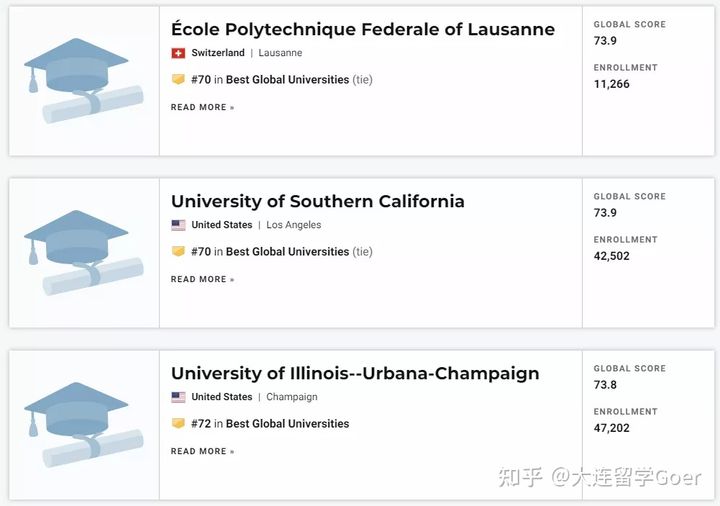Click #72 in Best Global Universities link
The image size is (720, 506).
click(270, 424)
